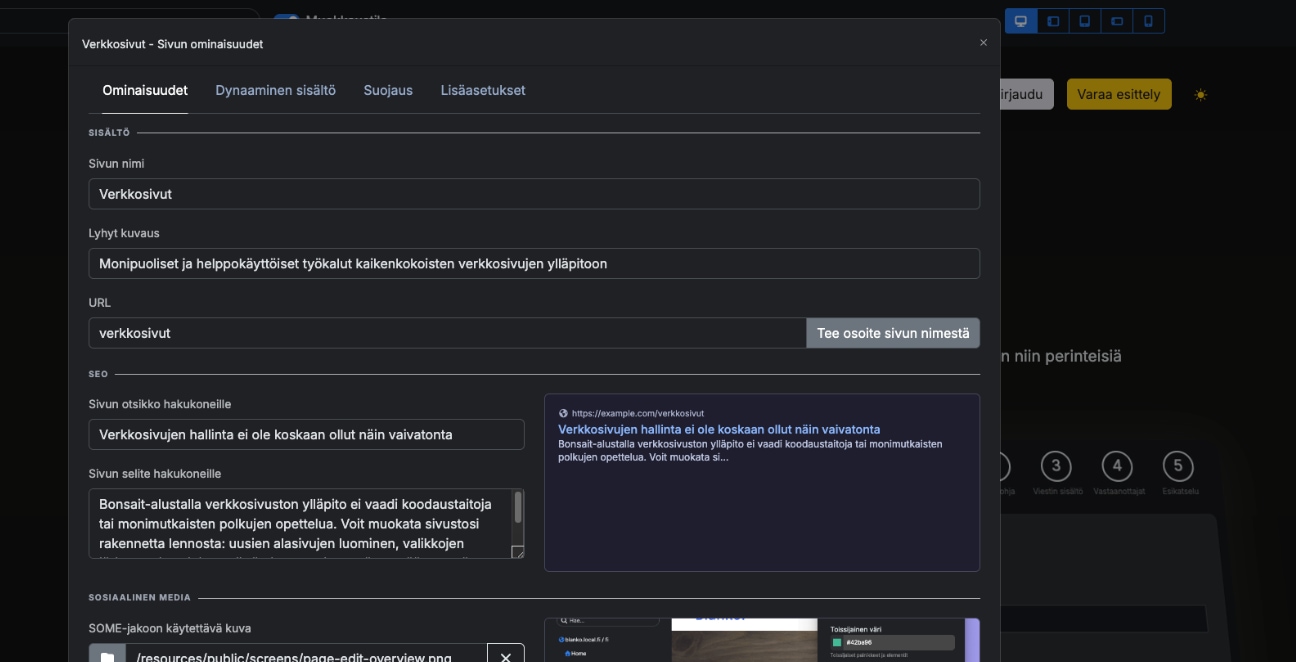Image resolution: width=1296 pixels, height=662 pixels.
Task: Select the desktop preview icon
Action: click(x=1021, y=21)
